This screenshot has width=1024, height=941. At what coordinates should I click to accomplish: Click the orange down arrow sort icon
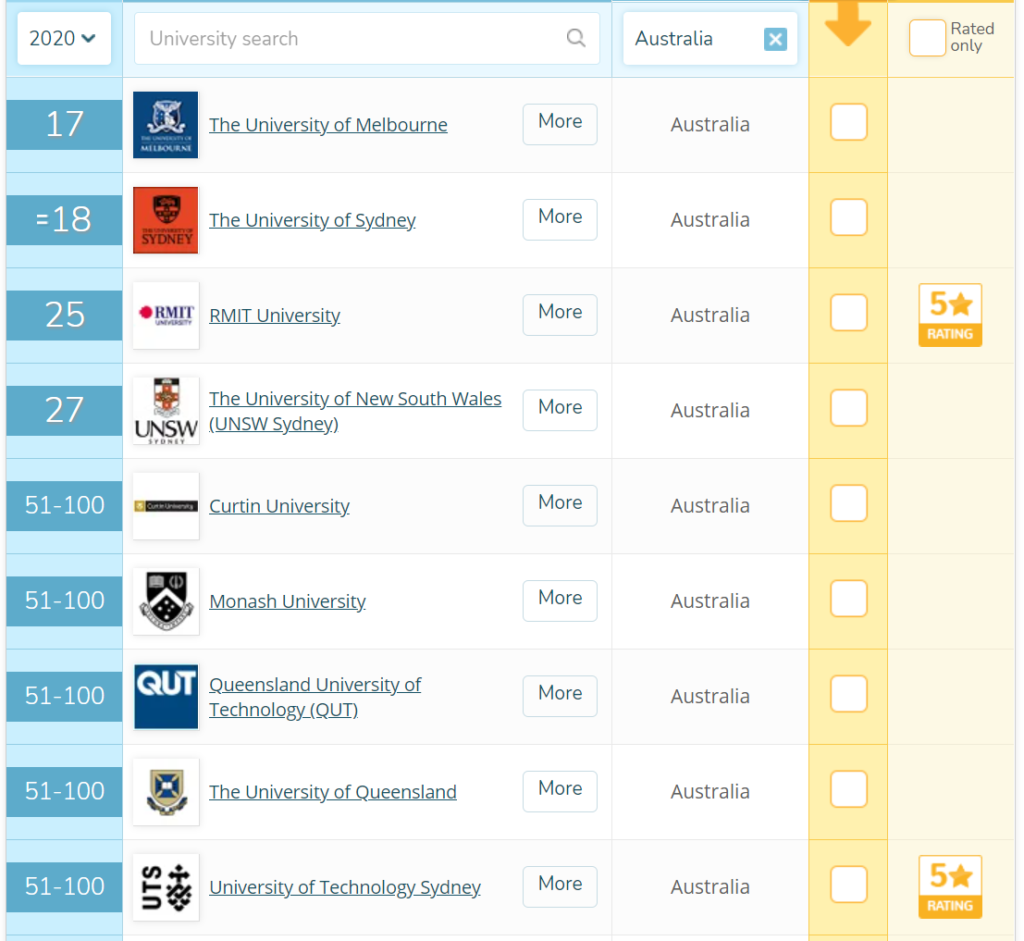[x=848, y=25]
